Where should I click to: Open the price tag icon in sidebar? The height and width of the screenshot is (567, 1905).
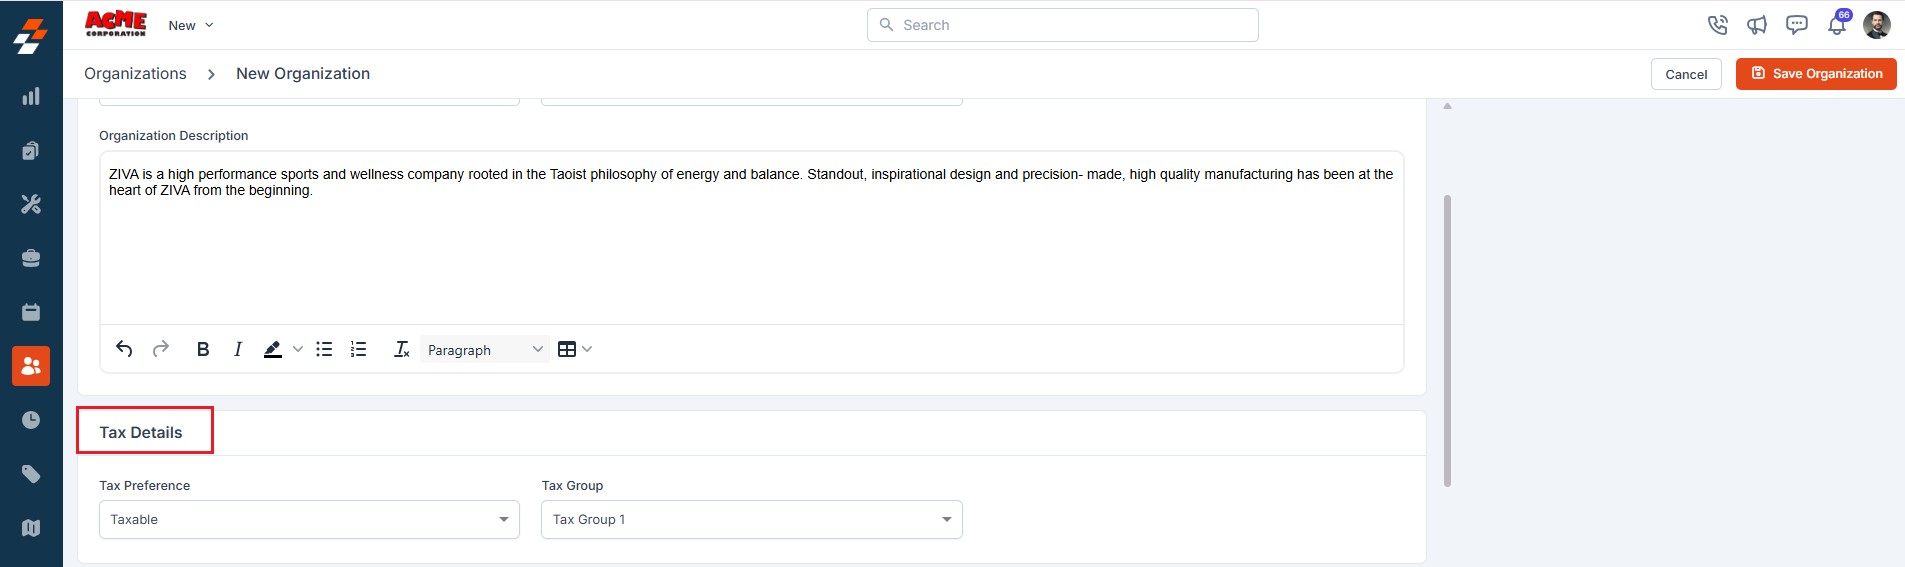pos(31,474)
